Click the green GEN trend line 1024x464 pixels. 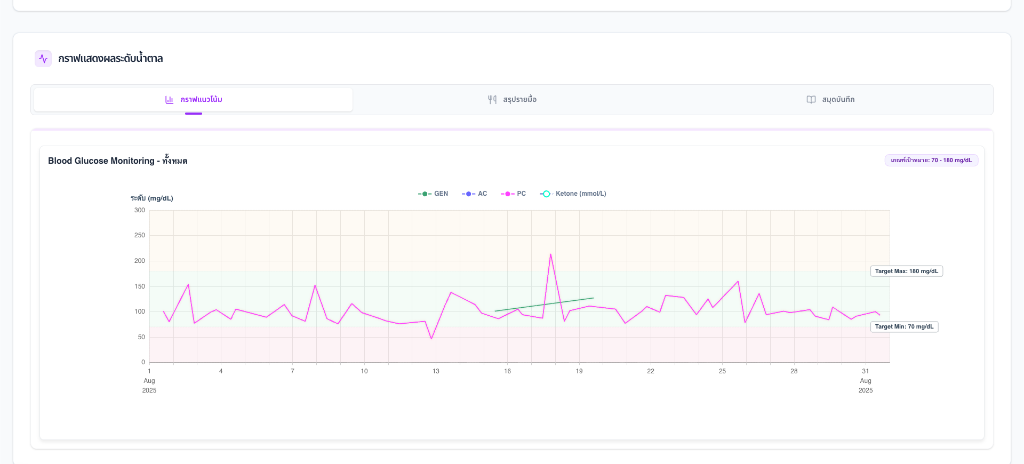[544, 305]
